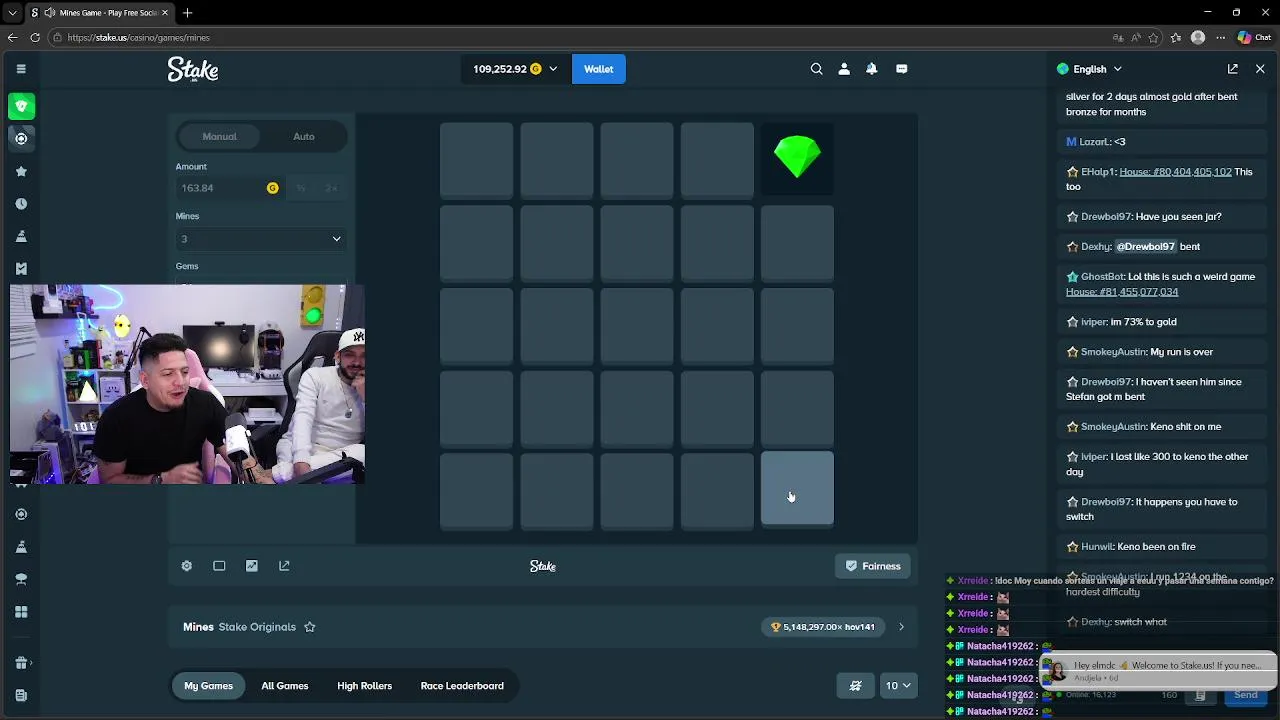The width and height of the screenshot is (1280, 720).
Task: Open Recent clock icon in sidebar
Action: point(21,204)
